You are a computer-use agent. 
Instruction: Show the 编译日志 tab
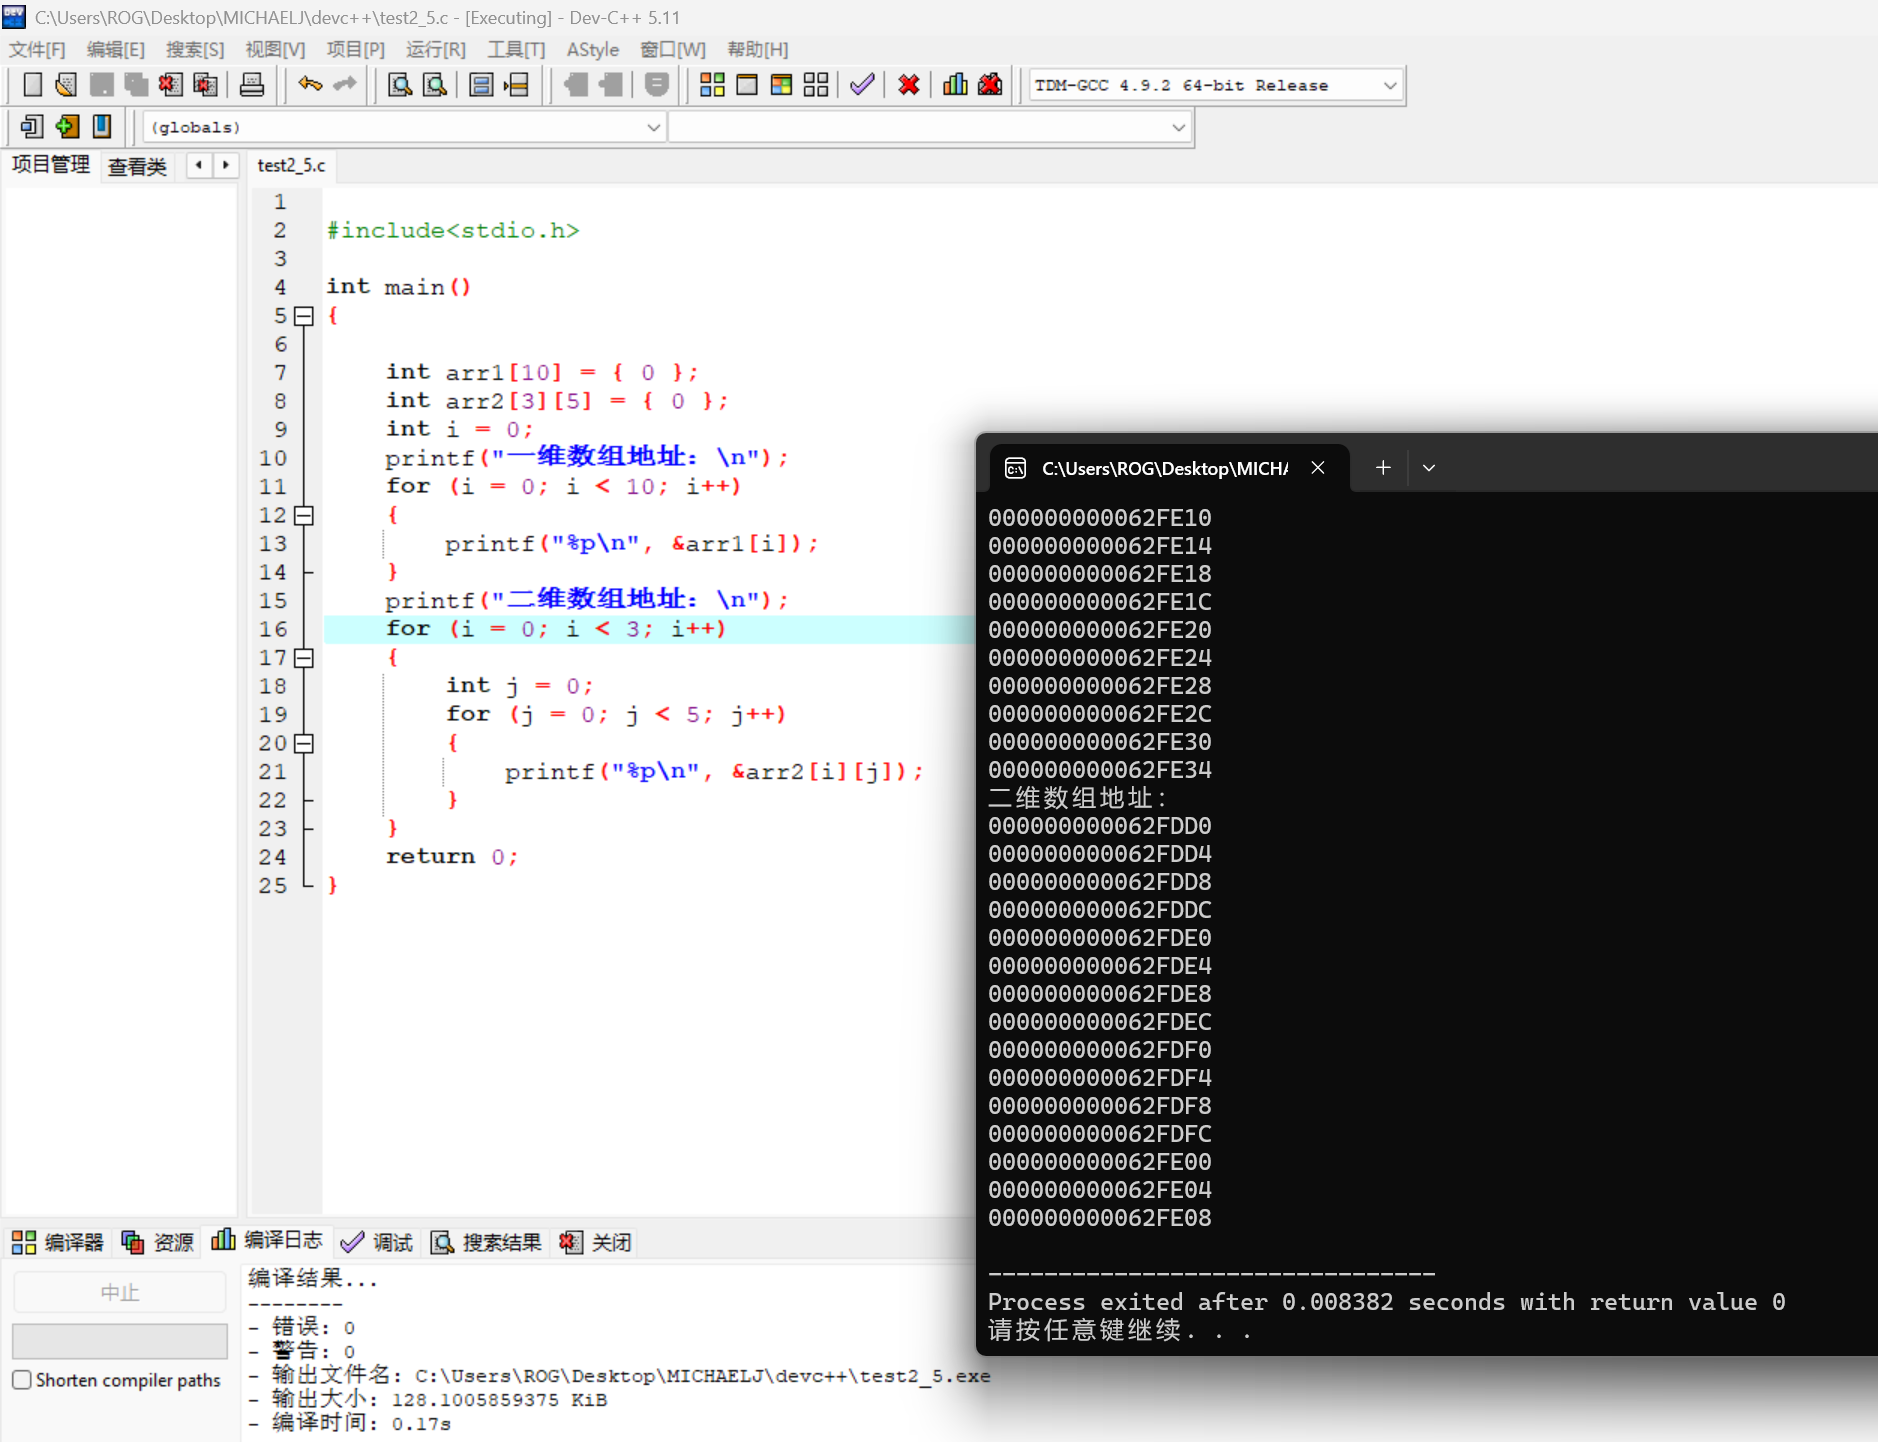coord(267,1241)
